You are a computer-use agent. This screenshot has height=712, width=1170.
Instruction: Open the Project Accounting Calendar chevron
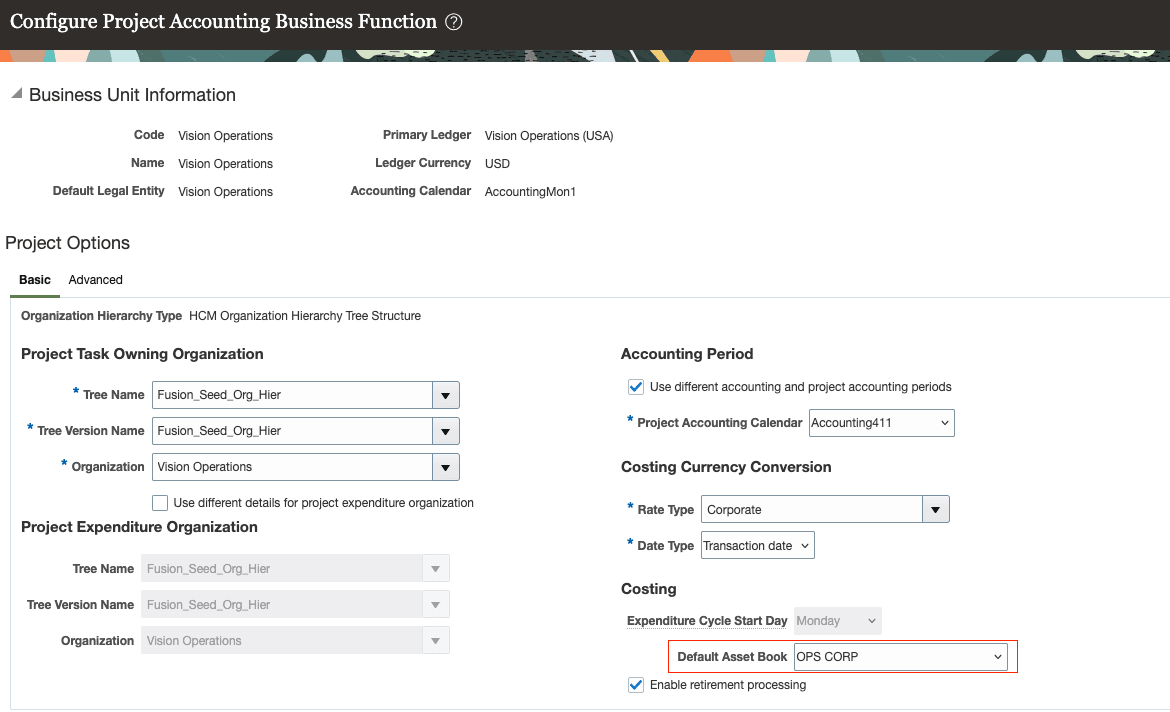pos(941,422)
